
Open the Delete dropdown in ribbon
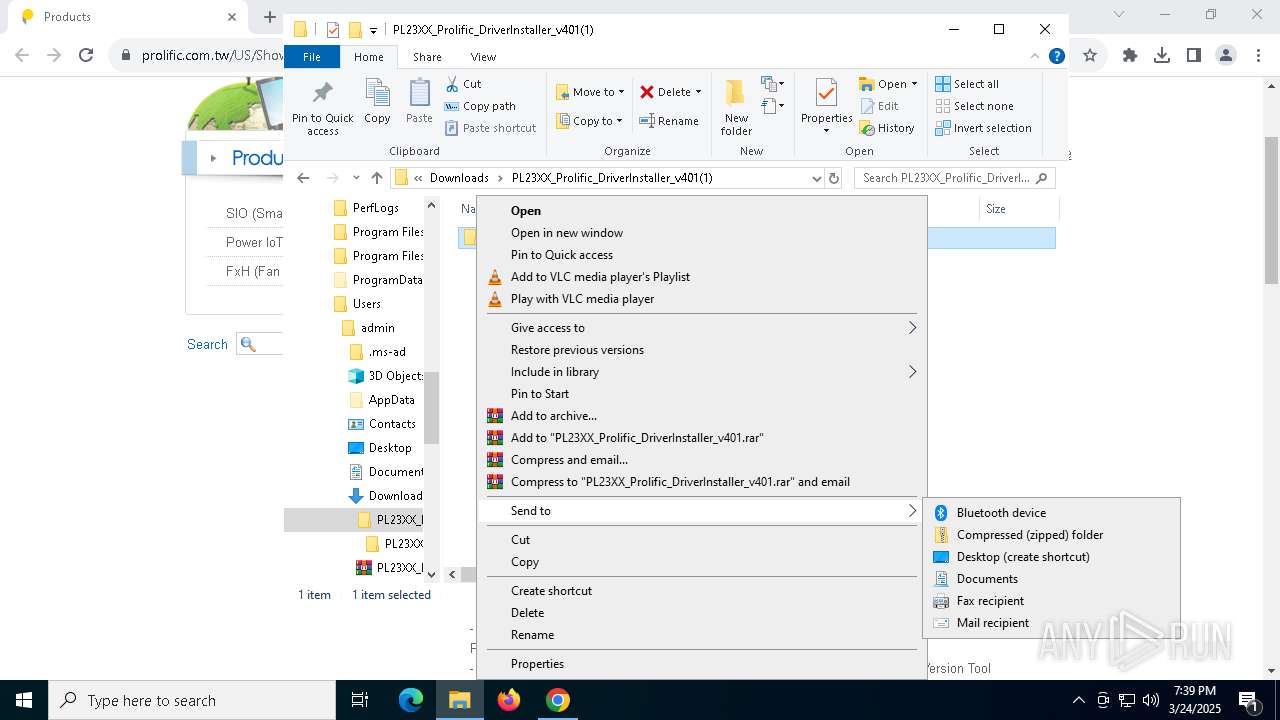tap(698, 92)
